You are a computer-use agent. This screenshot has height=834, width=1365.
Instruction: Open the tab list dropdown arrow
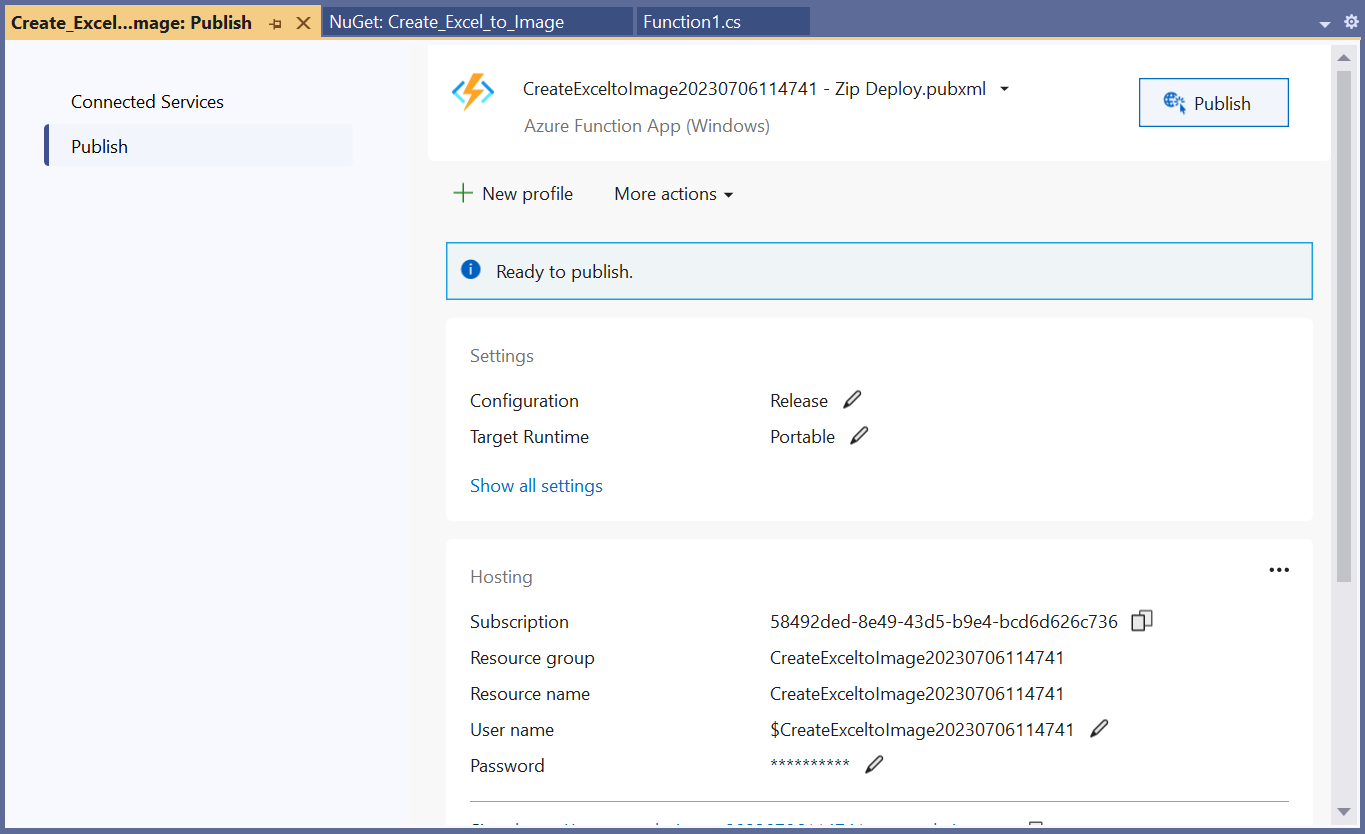coord(1325,23)
